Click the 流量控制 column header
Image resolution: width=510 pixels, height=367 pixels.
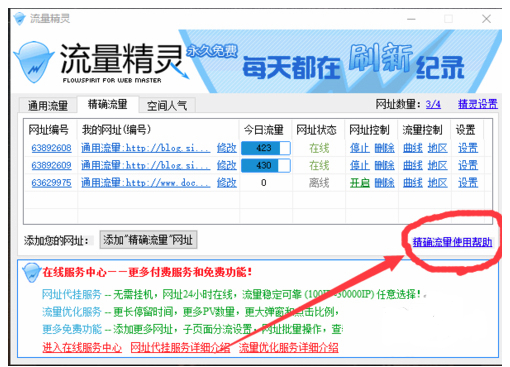pos(422,130)
